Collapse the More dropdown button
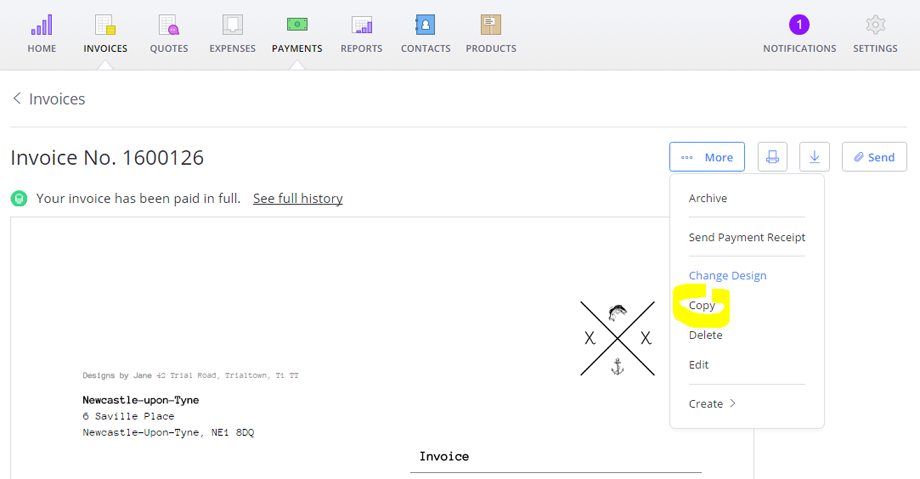The image size is (920, 479). (x=707, y=157)
